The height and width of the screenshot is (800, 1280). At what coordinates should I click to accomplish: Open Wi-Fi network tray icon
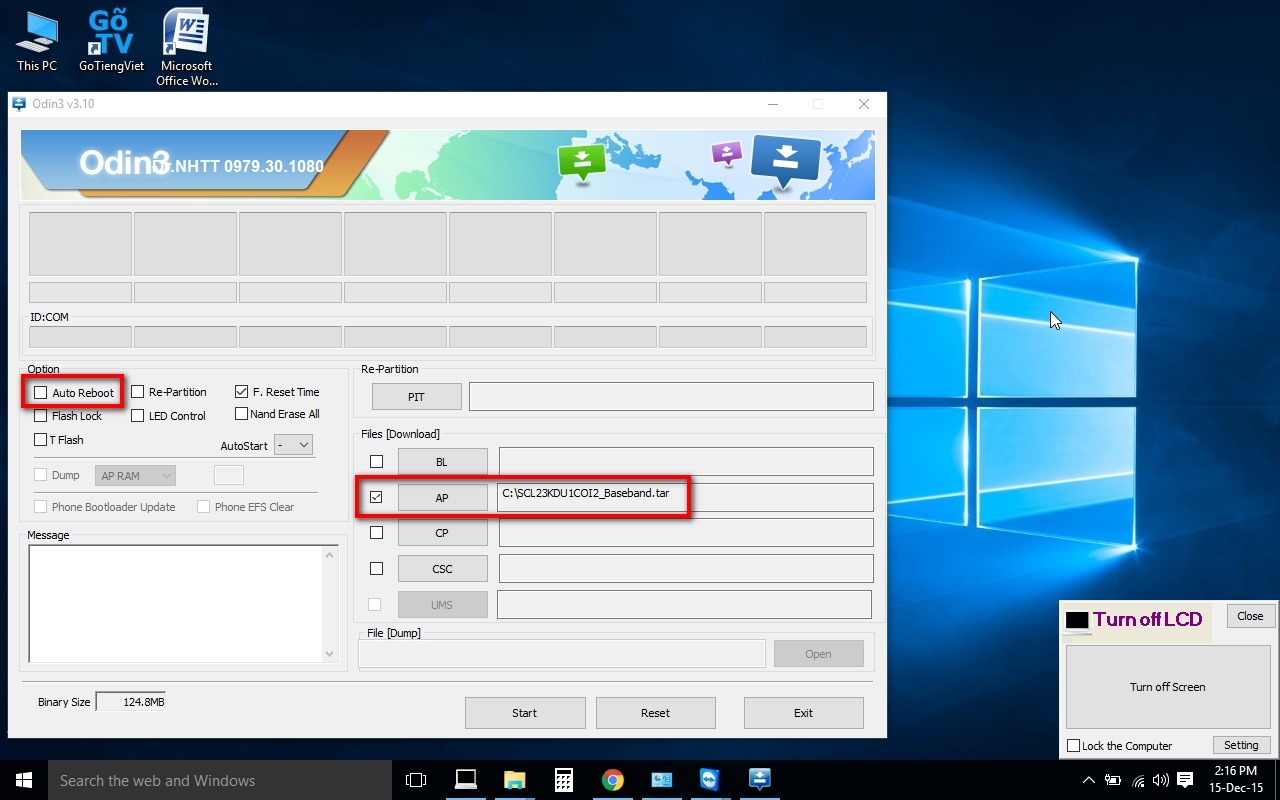click(1138, 780)
